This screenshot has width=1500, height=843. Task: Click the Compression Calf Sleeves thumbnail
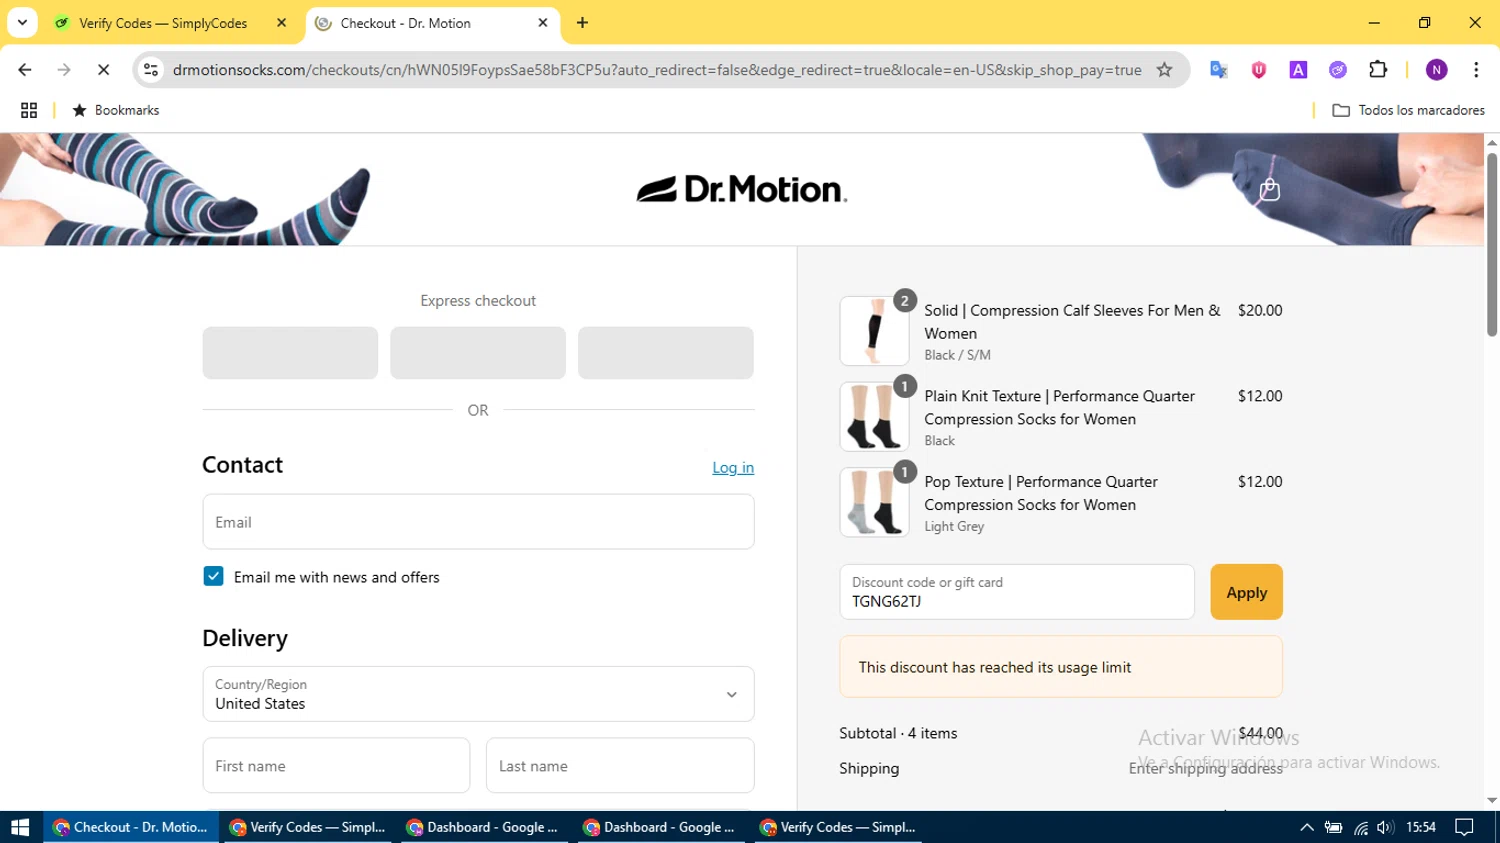[874, 331]
